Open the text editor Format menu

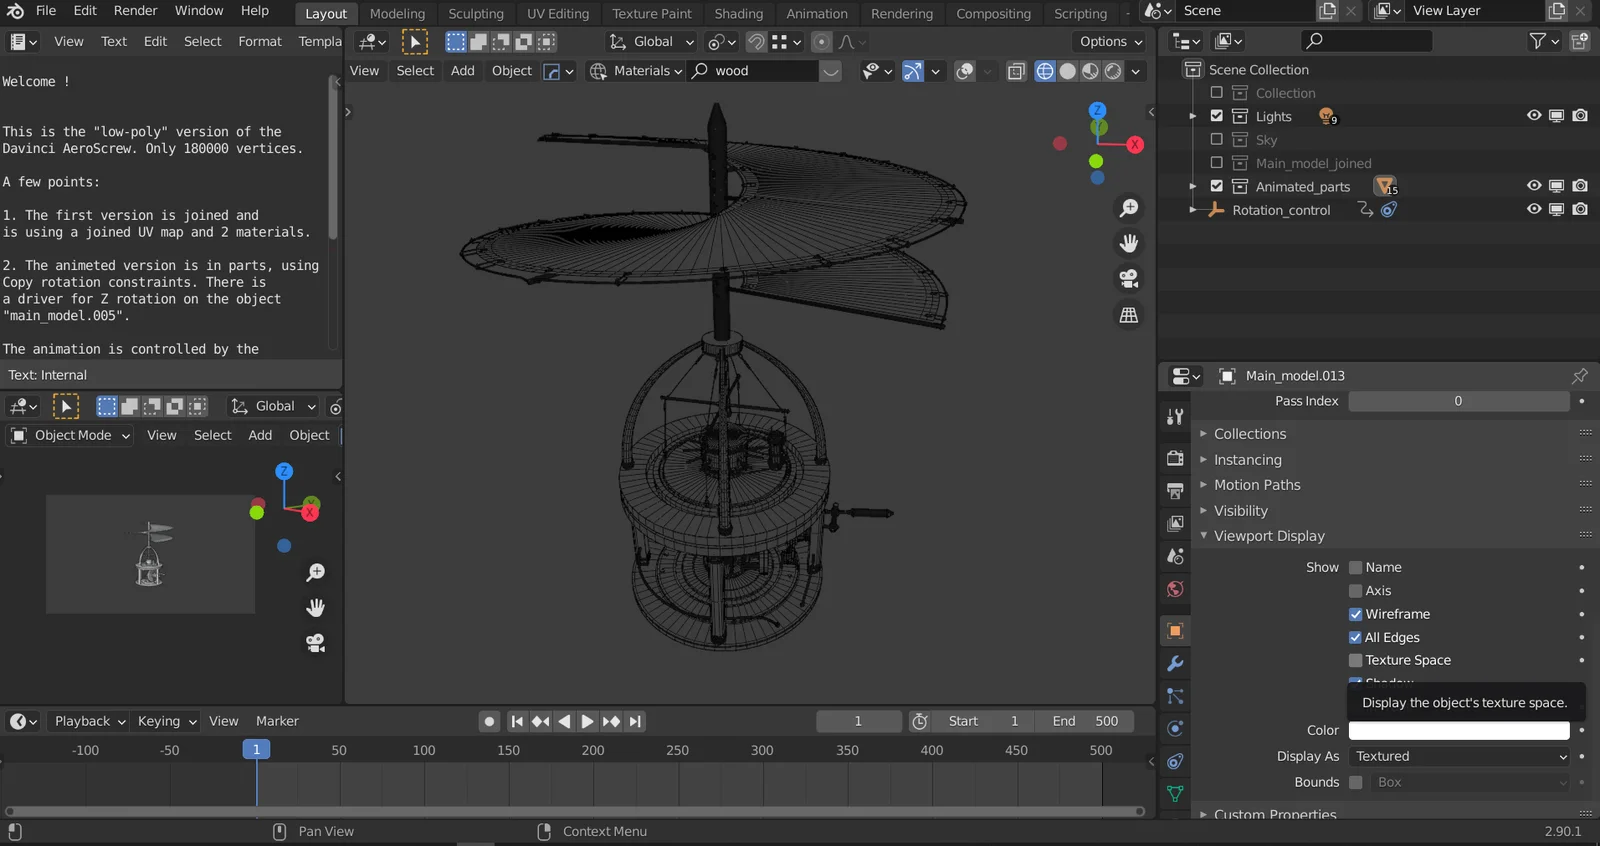tap(260, 42)
